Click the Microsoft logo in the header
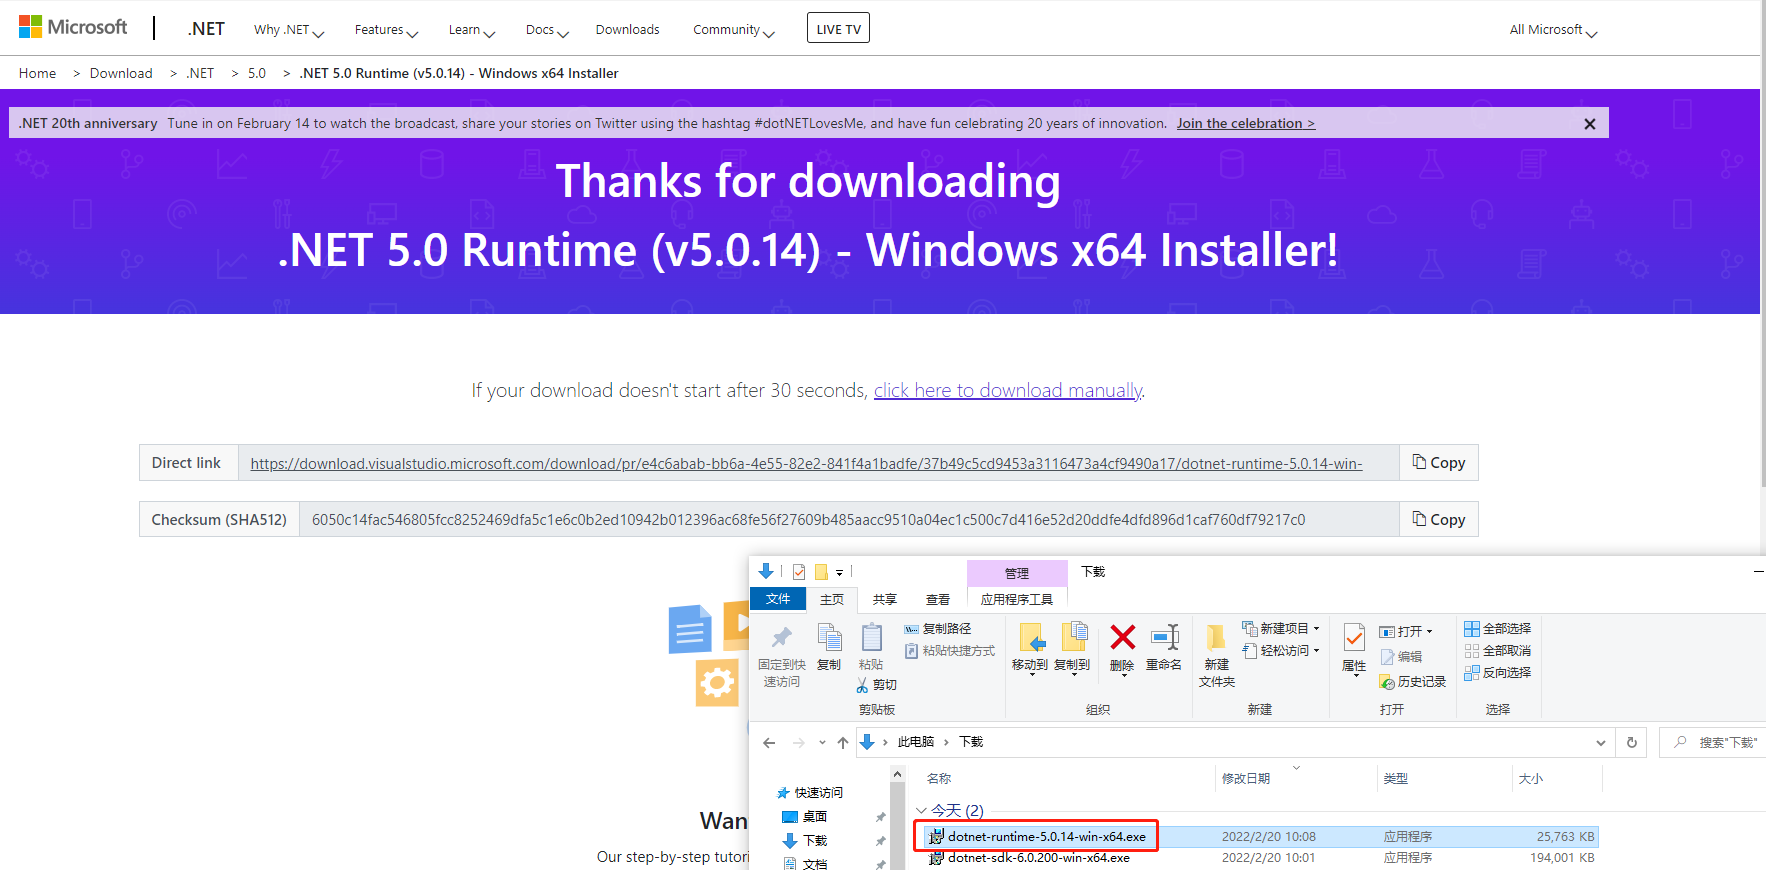Image resolution: width=1766 pixels, height=870 pixels. [73, 27]
